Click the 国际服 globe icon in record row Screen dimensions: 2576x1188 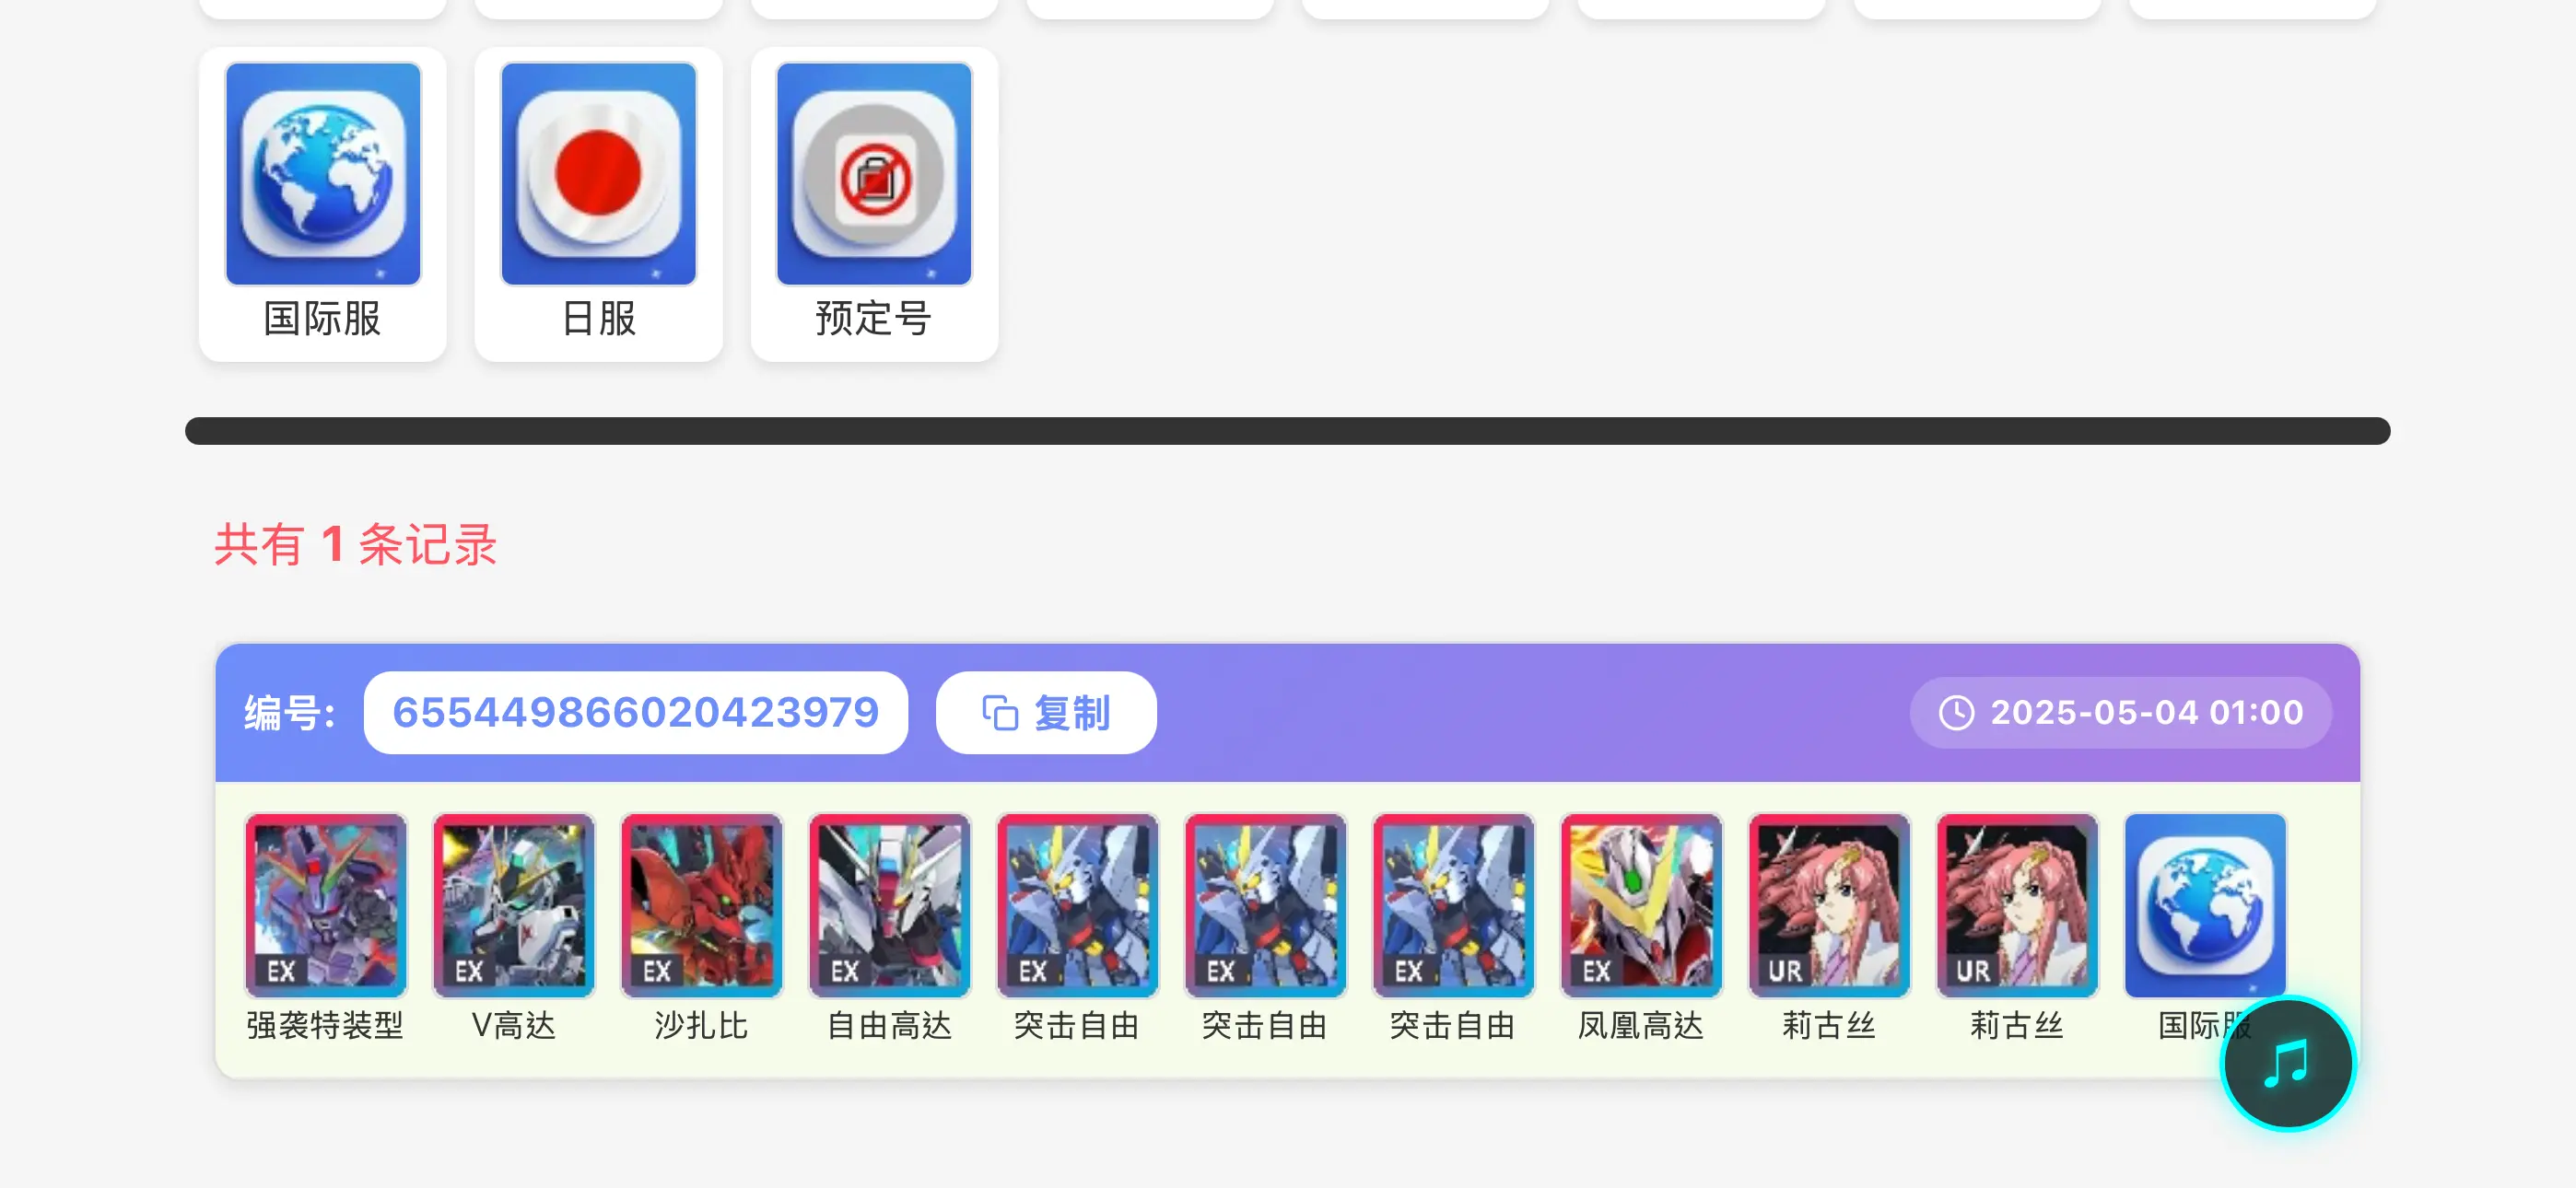[x=2206, y=905]
